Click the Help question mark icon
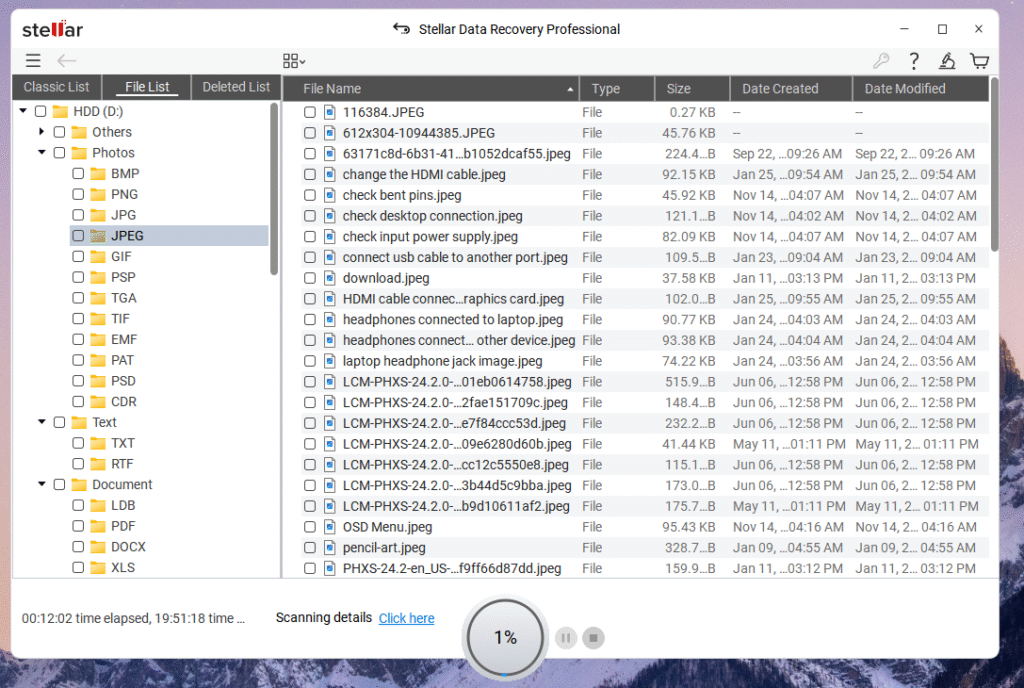1024x688 pixels. [913, 60]
